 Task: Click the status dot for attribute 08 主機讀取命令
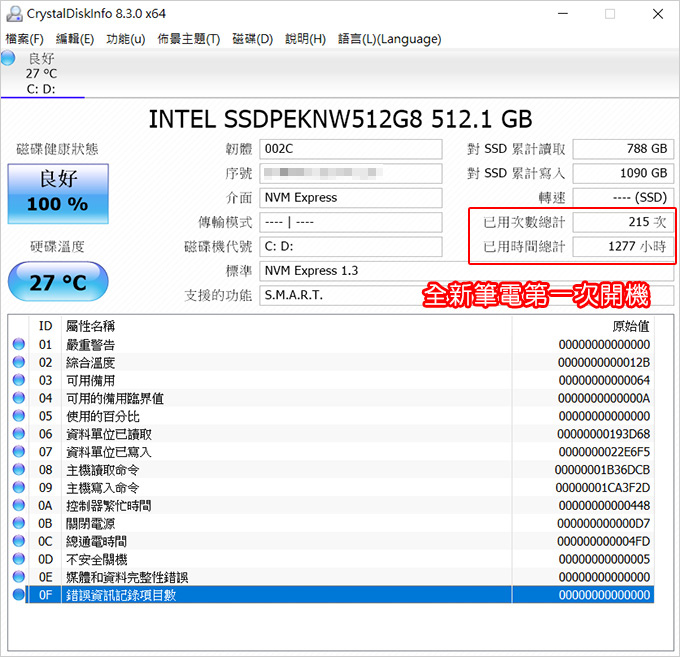tap(19, 469)
